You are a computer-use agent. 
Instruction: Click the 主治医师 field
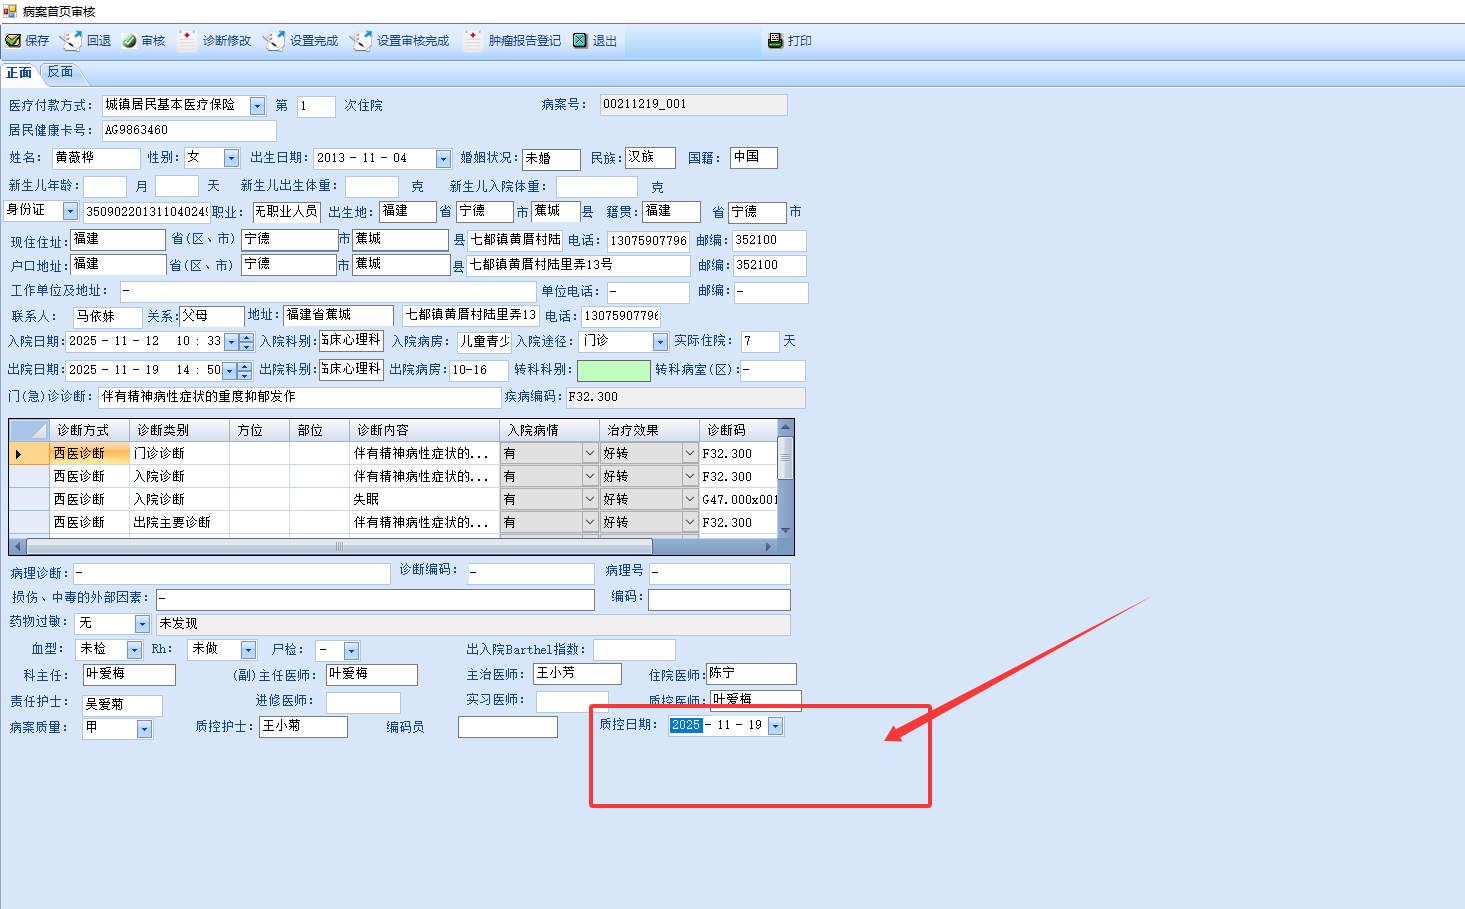click(x=576, y=674)
